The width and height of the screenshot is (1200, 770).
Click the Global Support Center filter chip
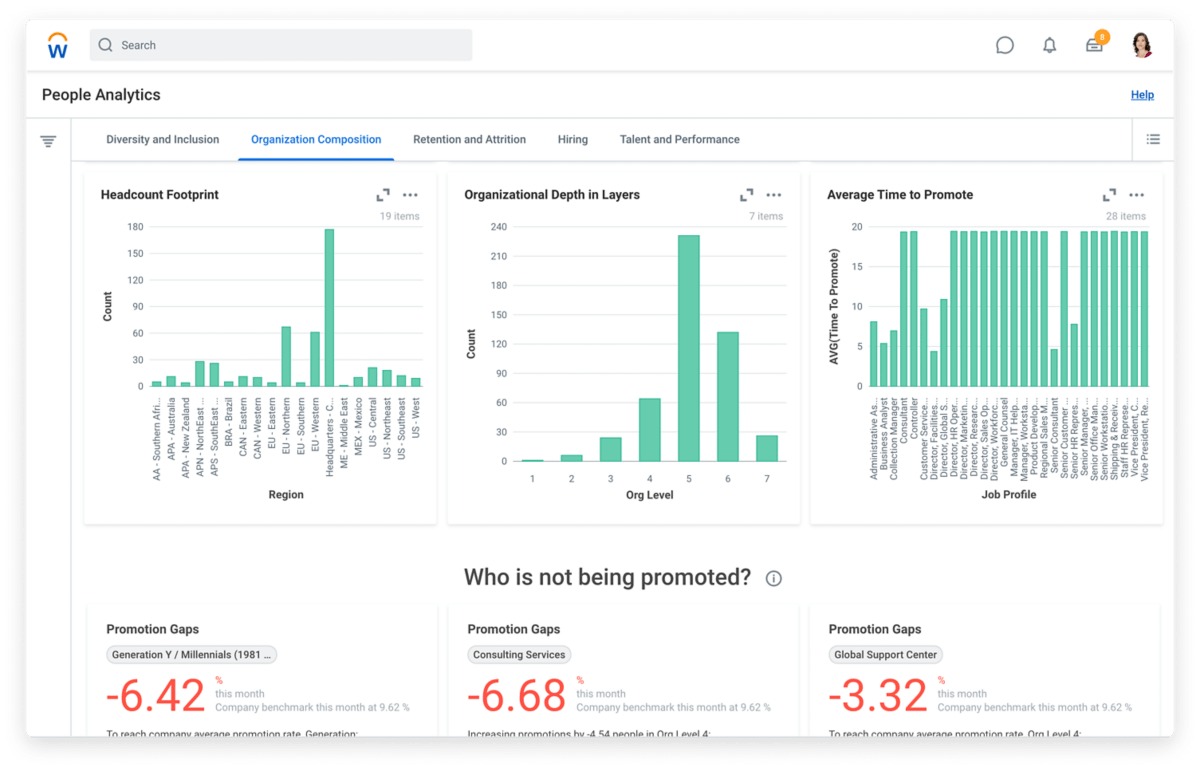887,655
